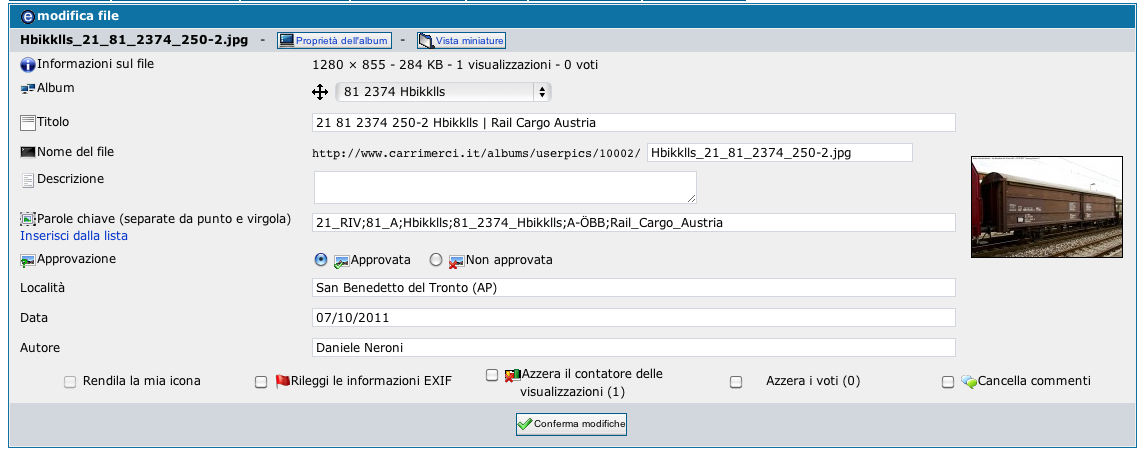Screen dimensions: 1144x454
Task: Click the reset views counter icon
Action: point(513,375)
